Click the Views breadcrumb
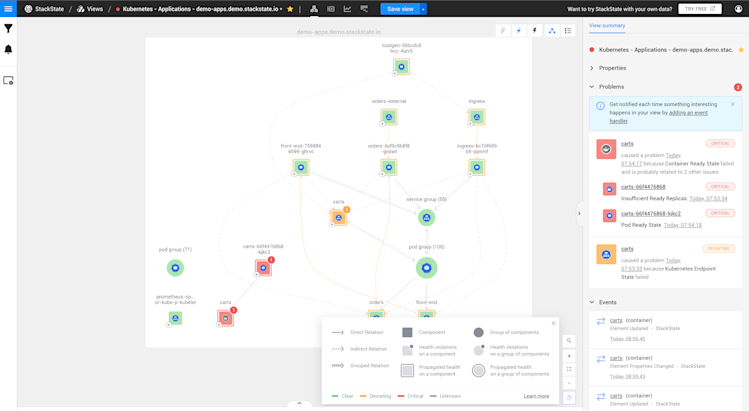Image resolution: width=749 pixels, height=411 pixels. [x=90, y=9]
